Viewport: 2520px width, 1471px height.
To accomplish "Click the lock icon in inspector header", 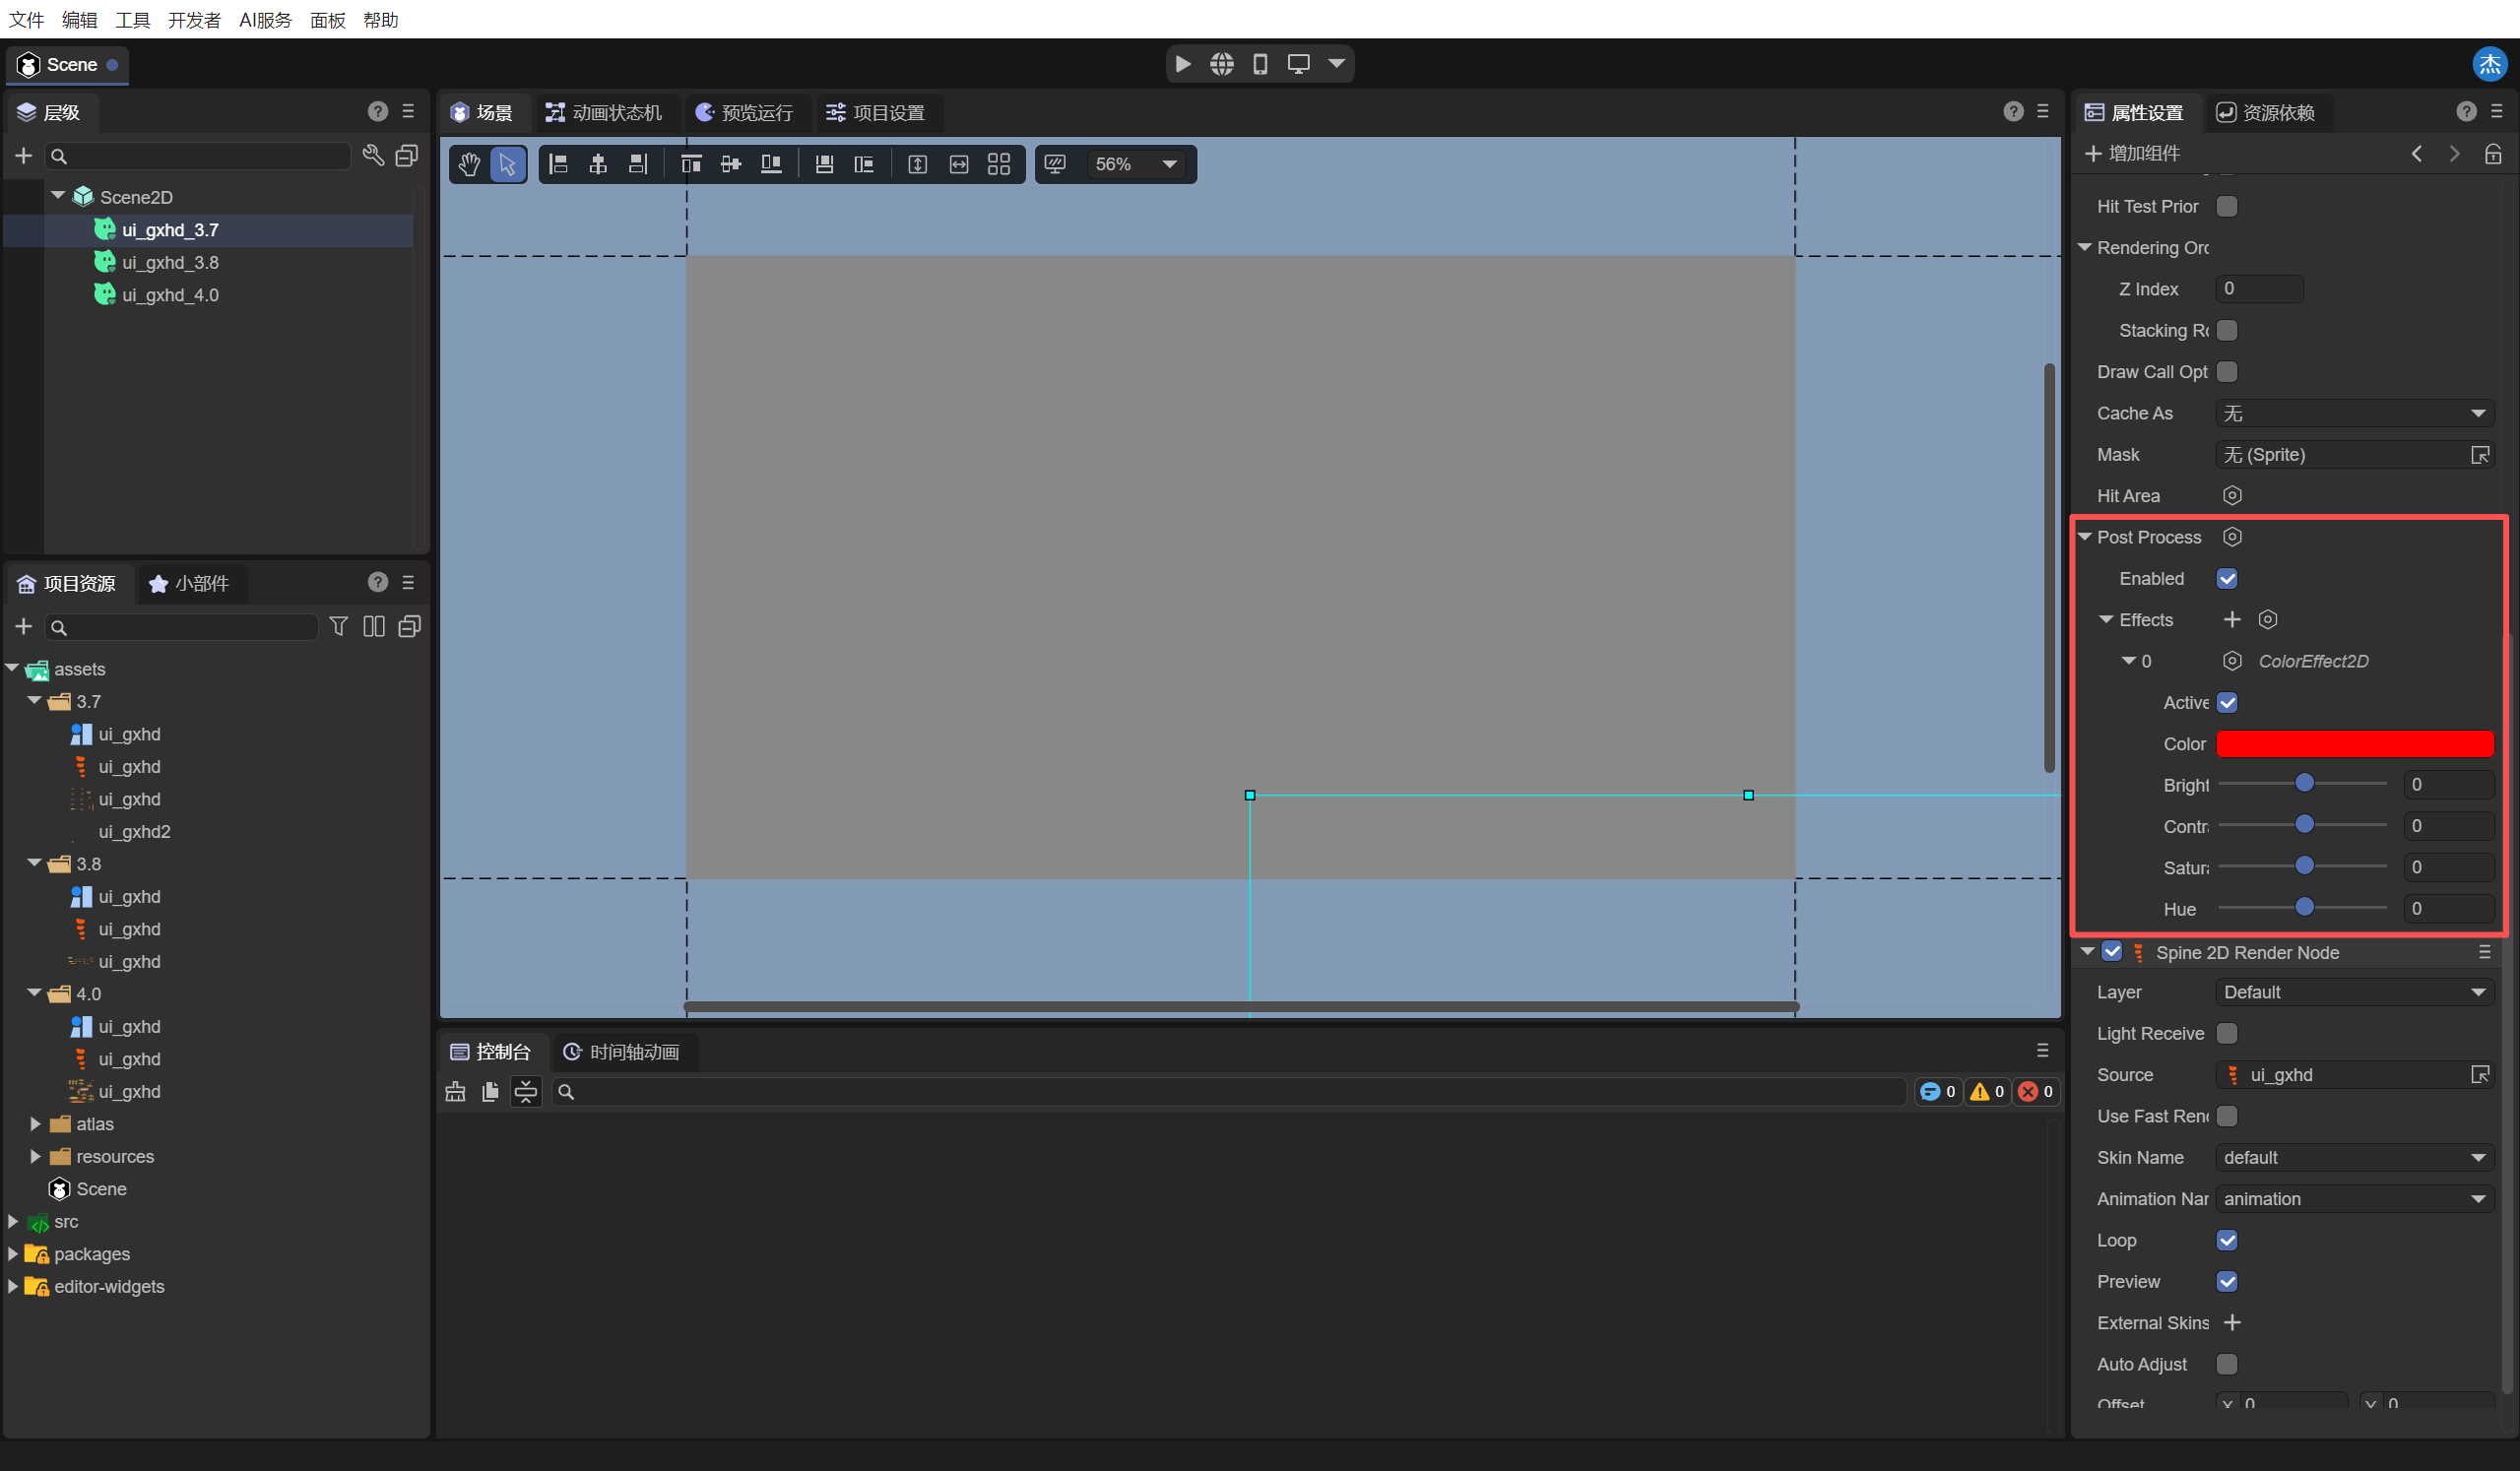I will click(2492, 154).
